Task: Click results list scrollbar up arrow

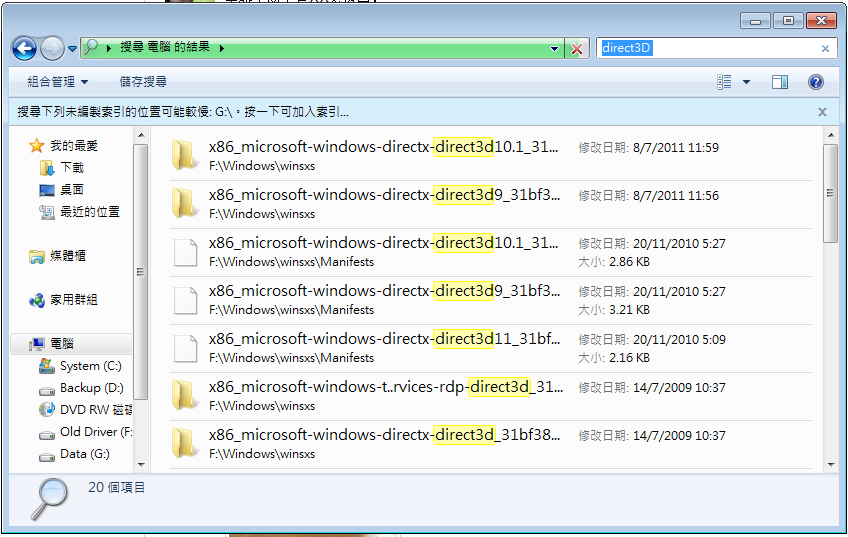Action: point(831,135)
